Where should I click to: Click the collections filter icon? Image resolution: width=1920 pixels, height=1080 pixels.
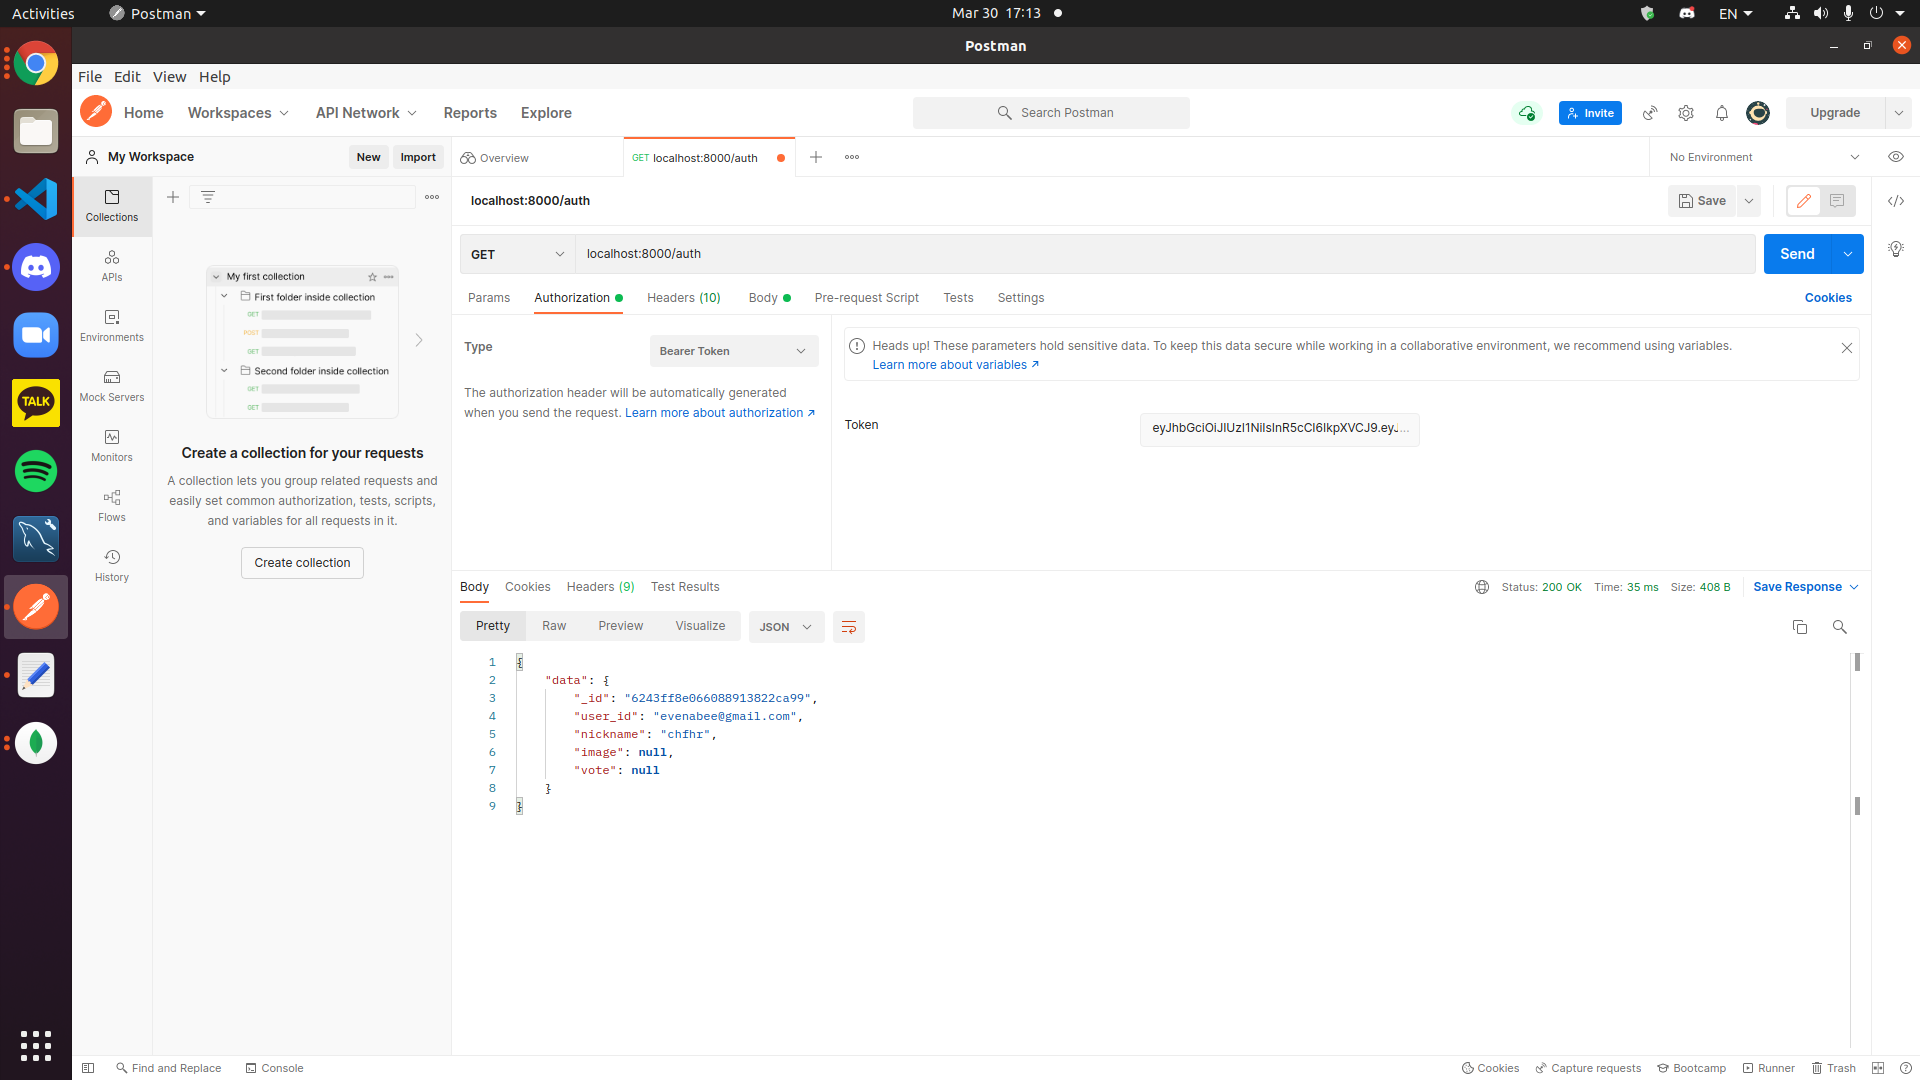208,197
